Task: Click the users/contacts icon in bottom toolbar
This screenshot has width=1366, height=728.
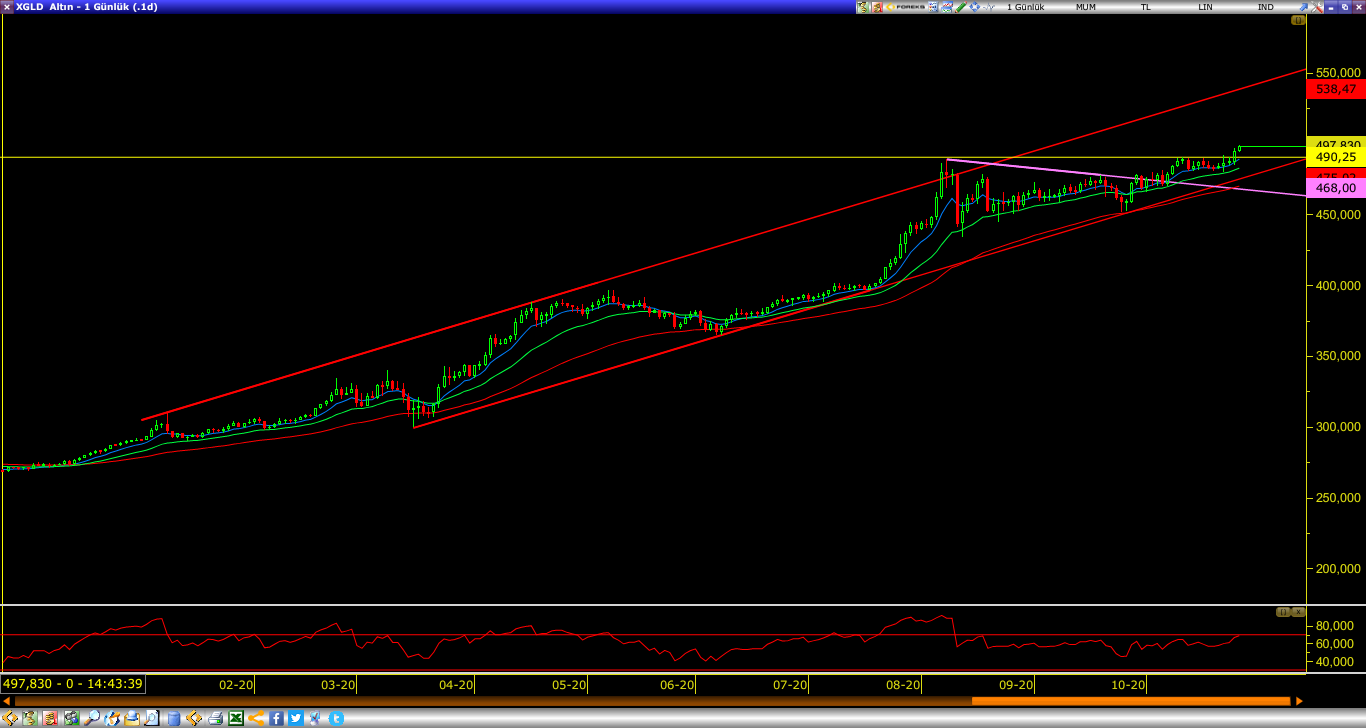Action: coord(71,718)
